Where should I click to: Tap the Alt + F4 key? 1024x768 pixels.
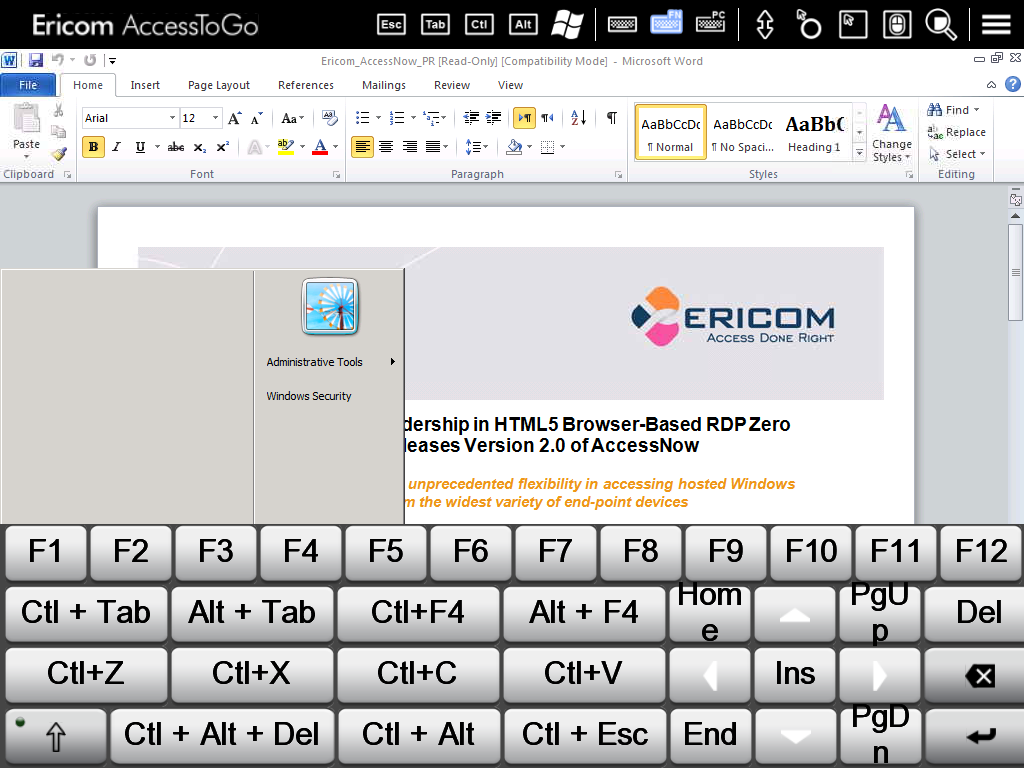click(583, 613)
